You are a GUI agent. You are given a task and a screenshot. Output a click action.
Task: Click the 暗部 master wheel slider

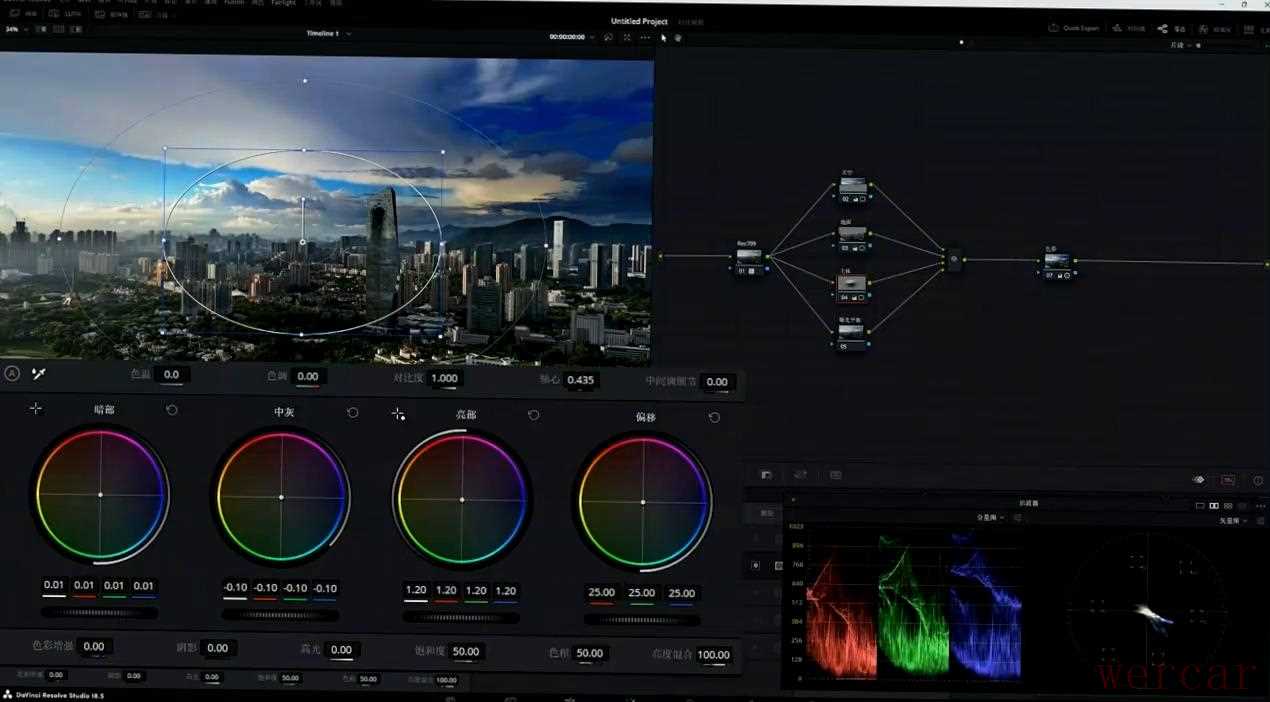[99, 612]
